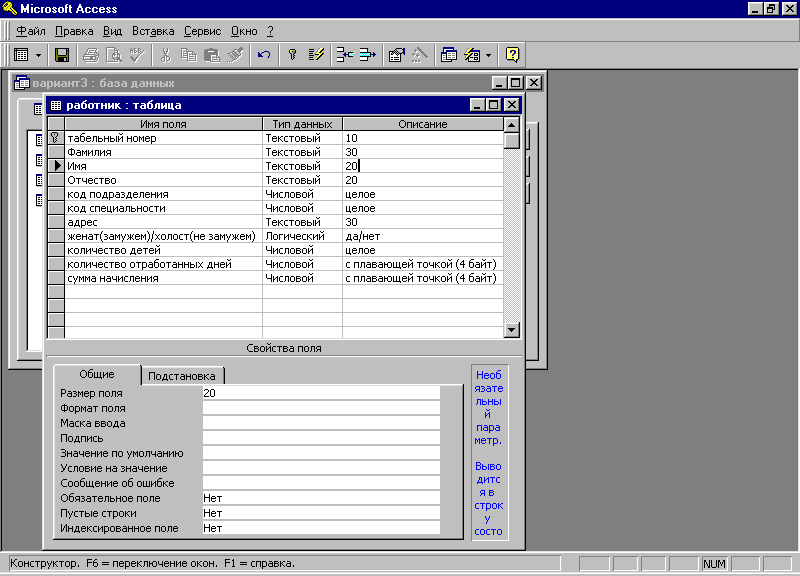Screen dimensions: 800x576
Task: Click the Cut scissors icon
Action: point(165,55)
